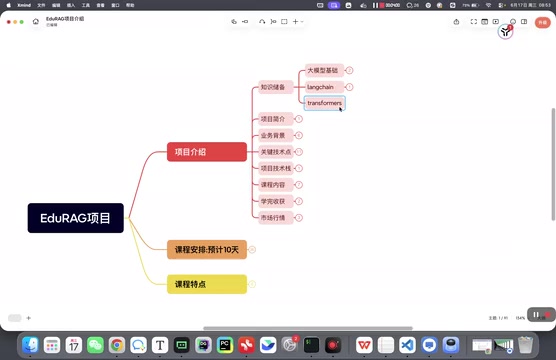Viewport: 556px width, 360px height.
Task: Click the Summary bracket tool icon
Action: [273, 22]
